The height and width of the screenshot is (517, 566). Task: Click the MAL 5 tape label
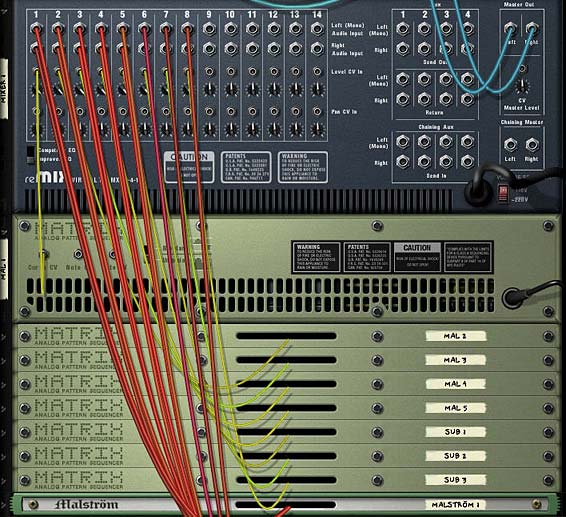pos(456,408)
